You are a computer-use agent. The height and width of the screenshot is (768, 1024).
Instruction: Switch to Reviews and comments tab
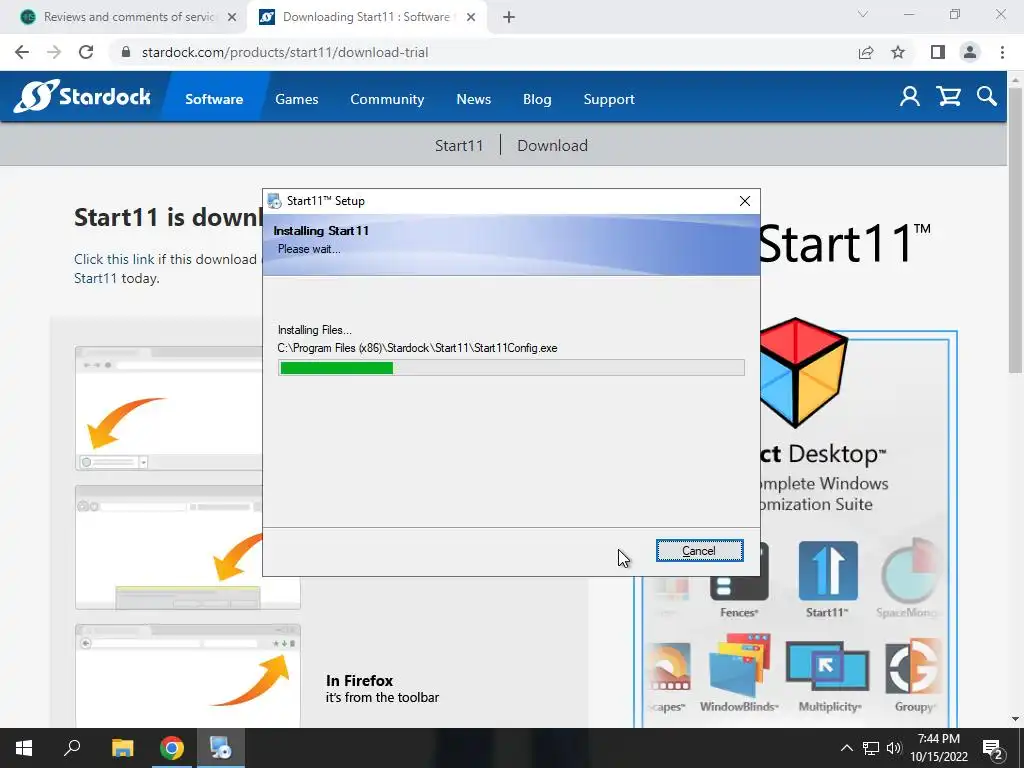tap(129, 17)
